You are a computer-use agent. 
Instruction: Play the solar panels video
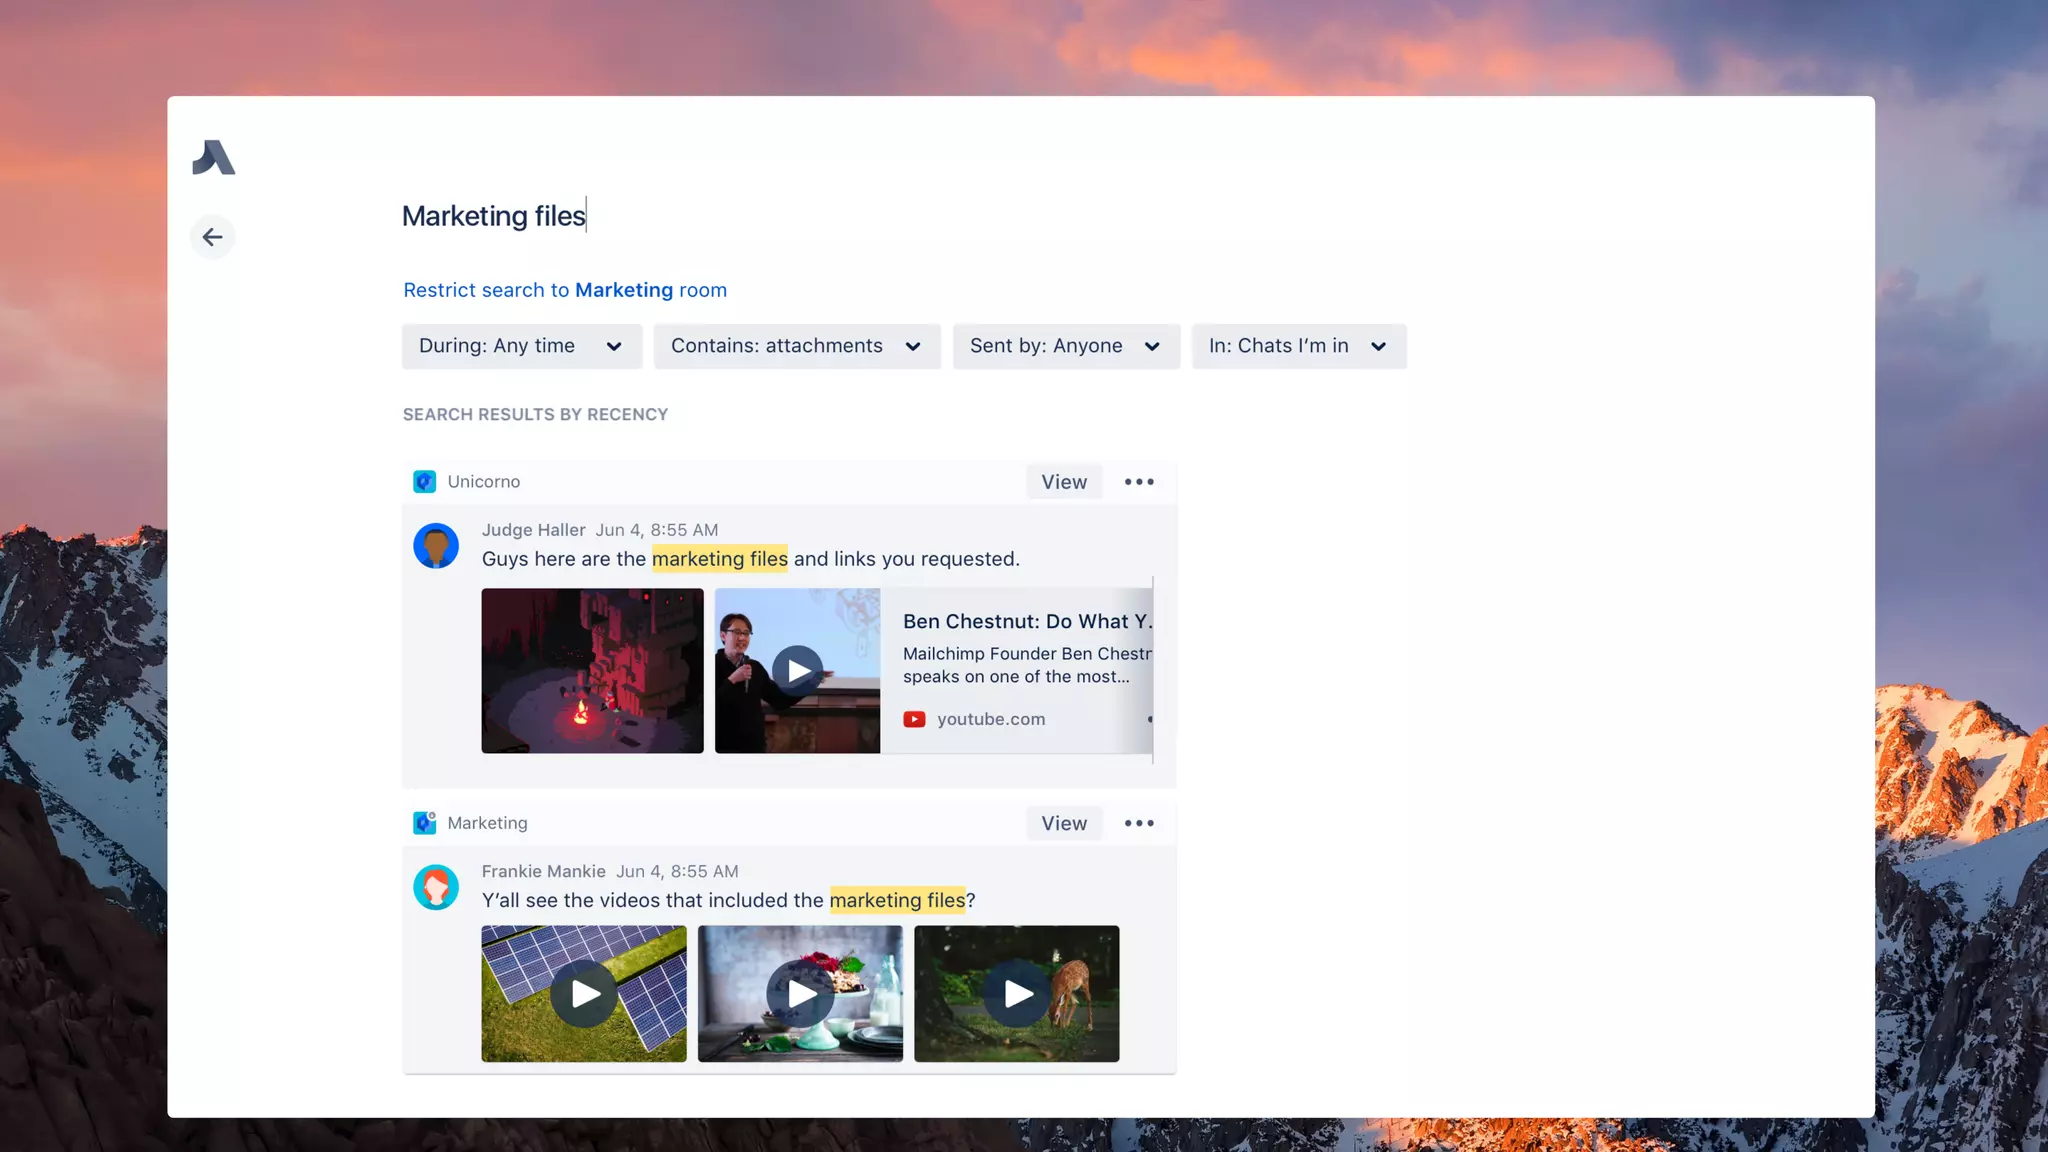point(584,994)
